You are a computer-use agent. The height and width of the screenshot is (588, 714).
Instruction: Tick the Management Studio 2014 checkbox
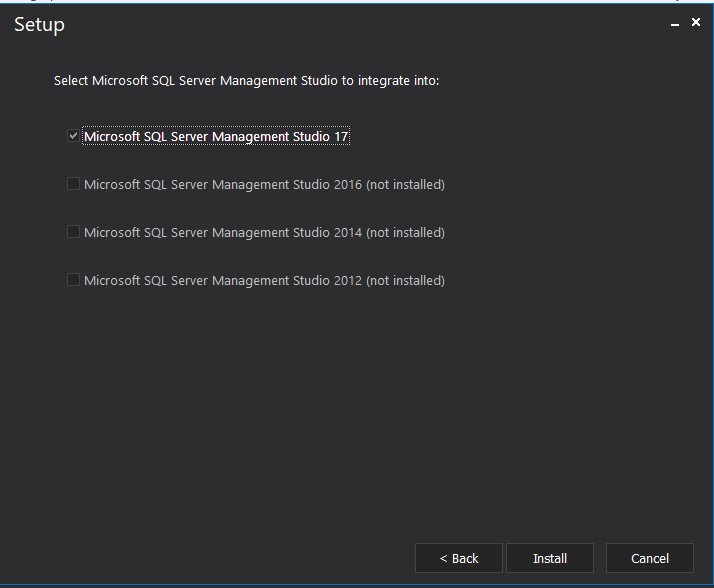pos(73,232)
